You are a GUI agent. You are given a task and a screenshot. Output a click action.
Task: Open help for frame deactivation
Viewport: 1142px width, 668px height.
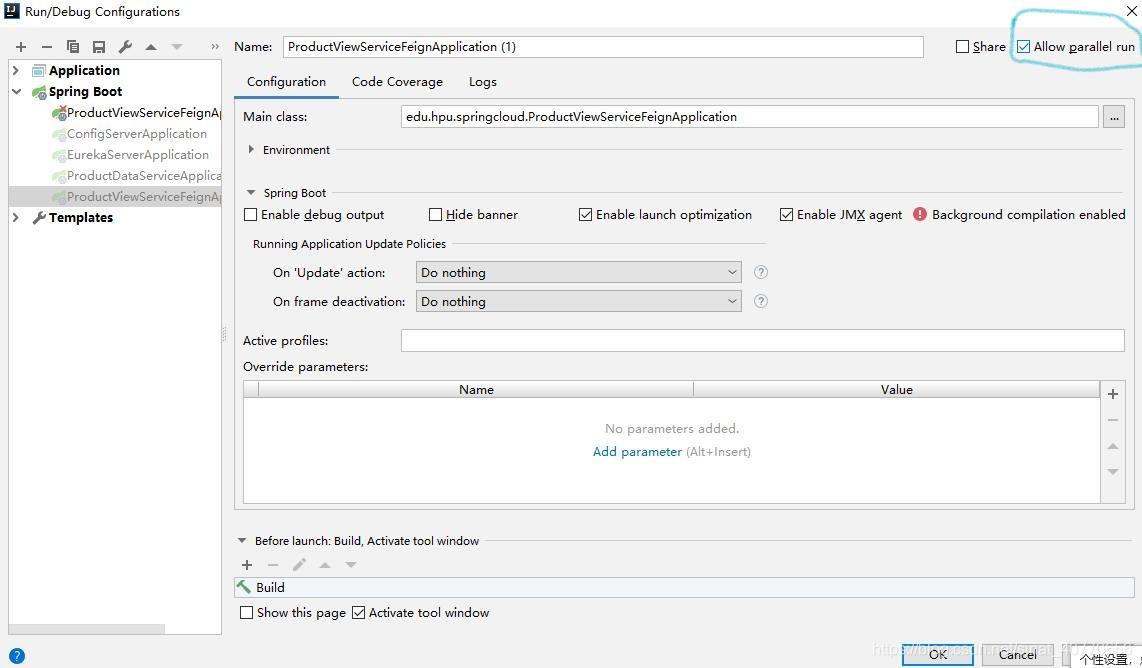pos(760,302)
